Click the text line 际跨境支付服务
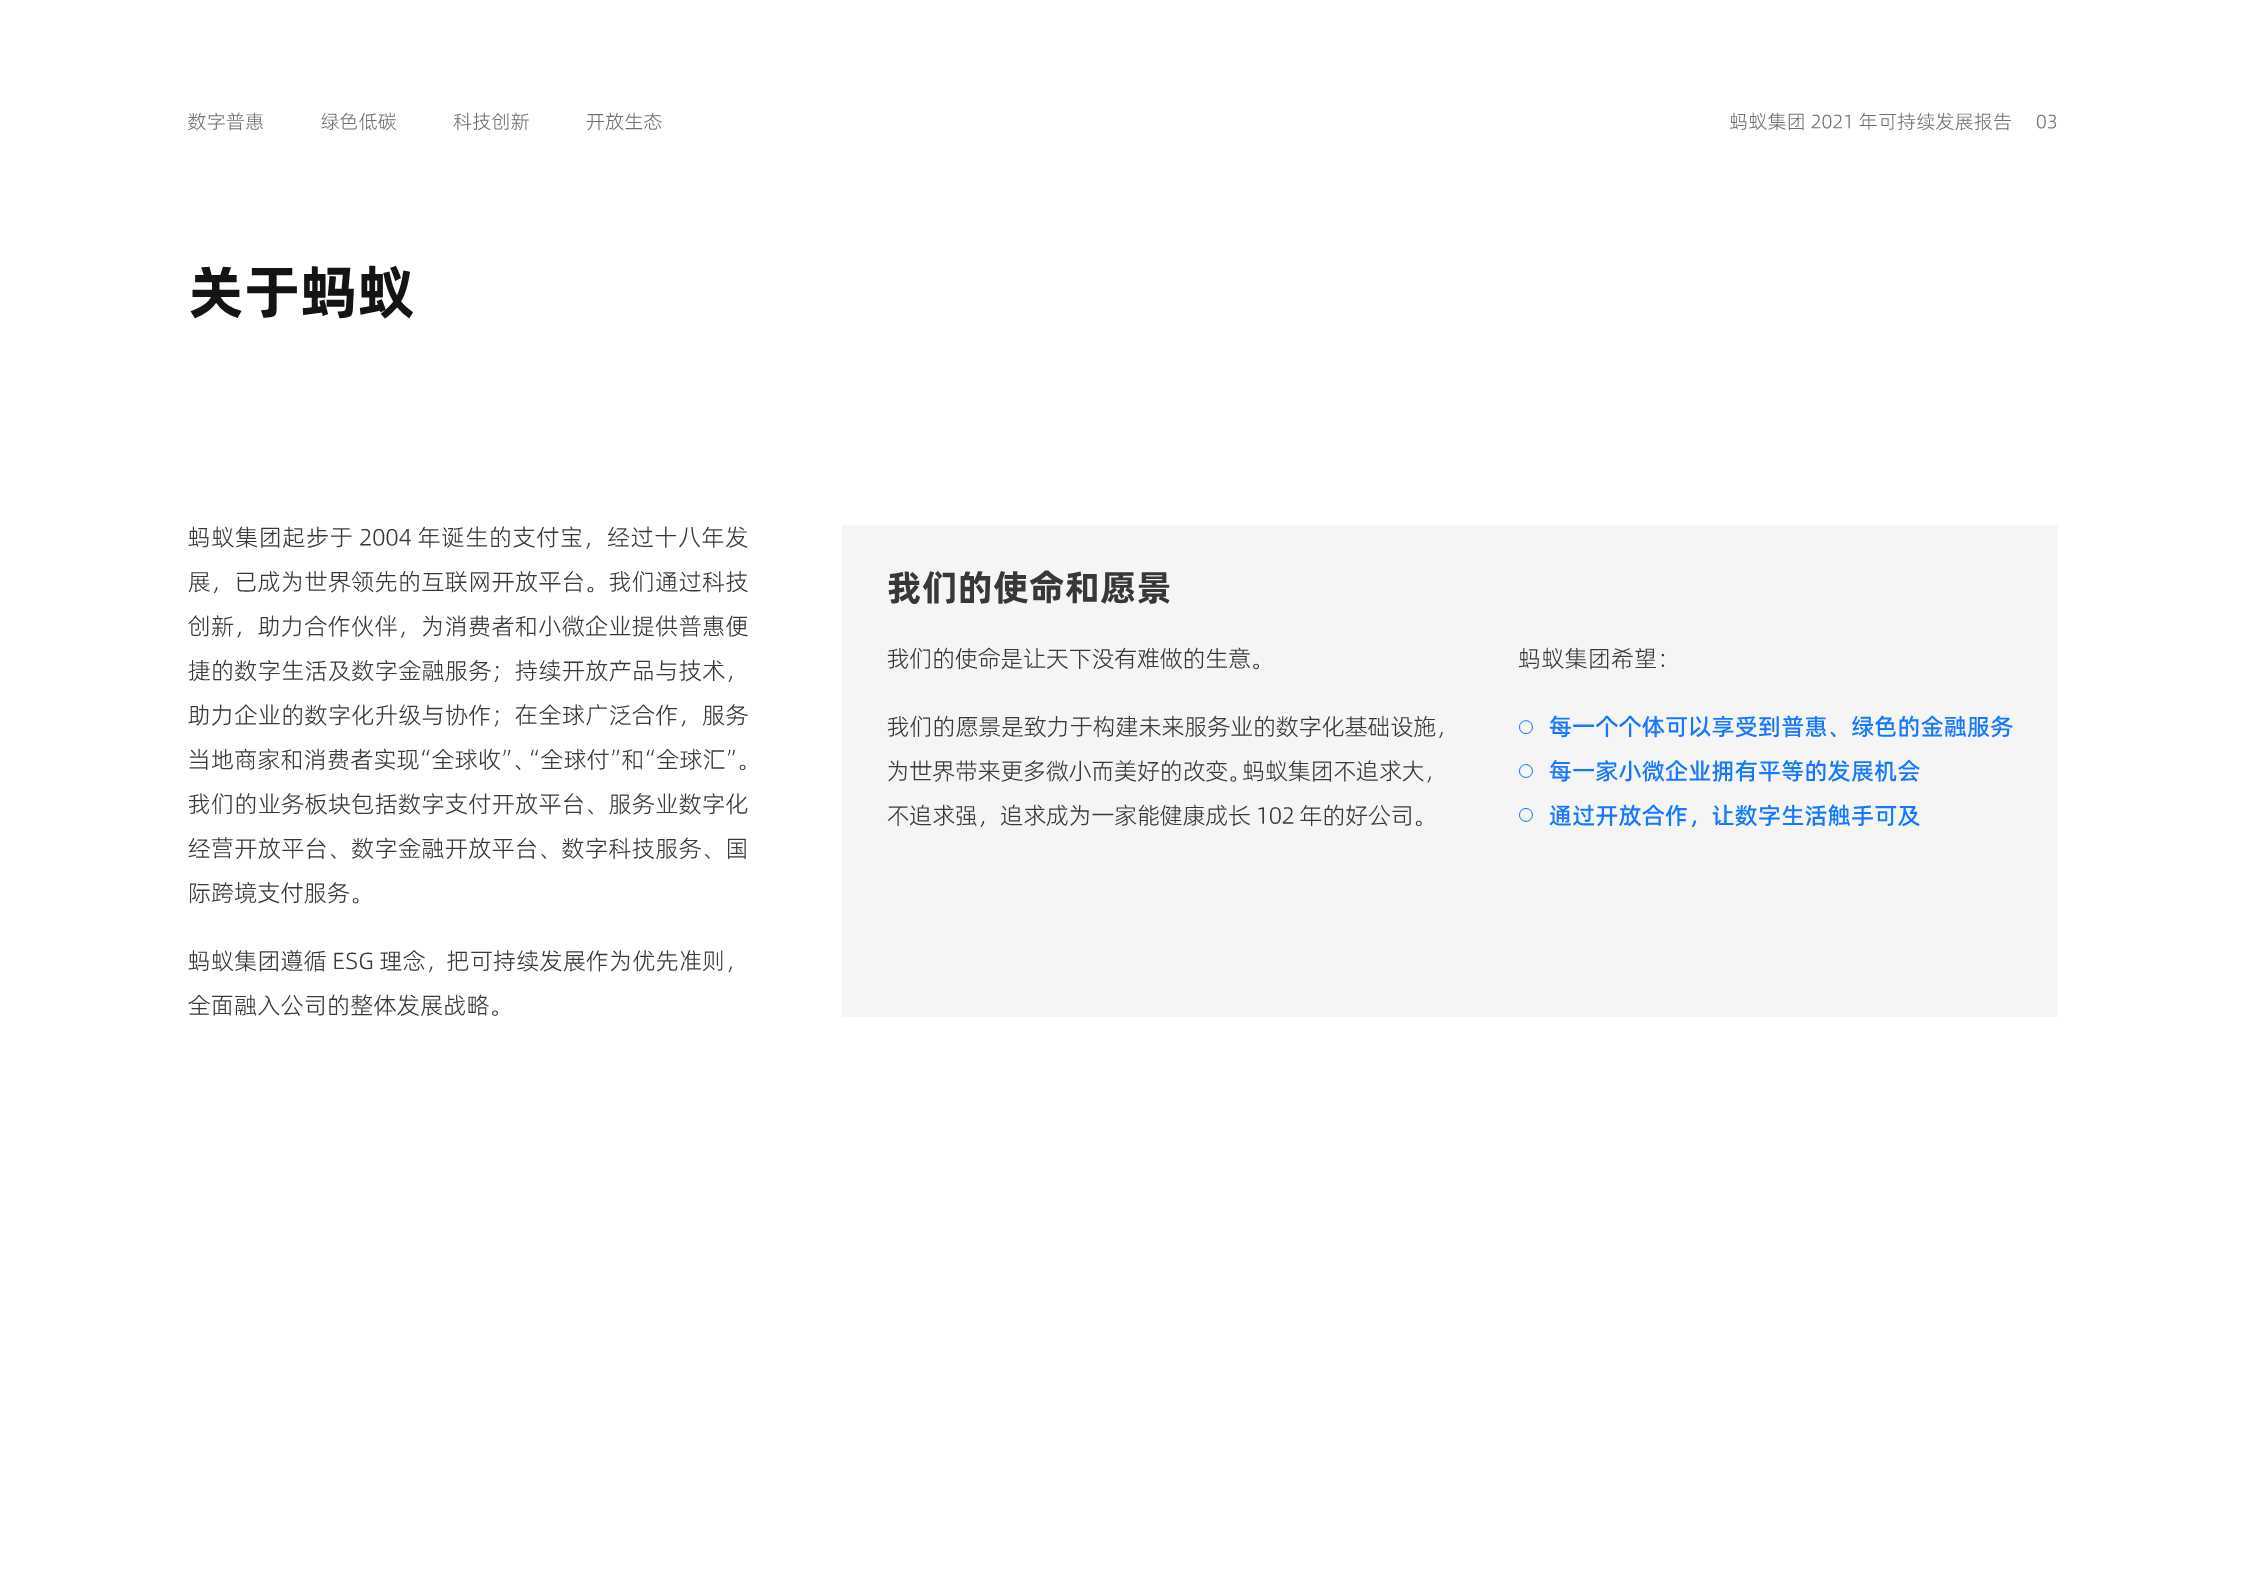Image resolution: width=2244 pixels, height=1574 pixels. [275, 893]
